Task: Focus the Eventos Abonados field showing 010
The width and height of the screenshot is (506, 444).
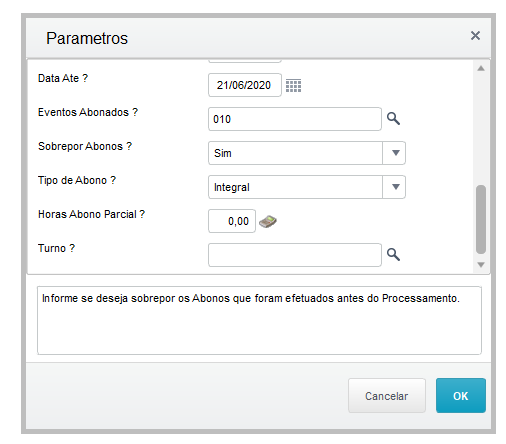Action: (x=295, y=119)
